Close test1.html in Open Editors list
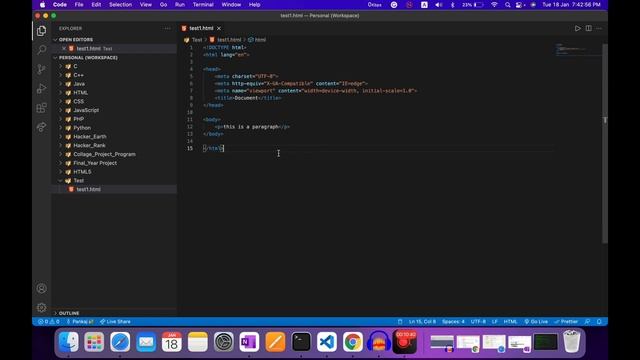Screen dimensions: 640x360 click(x=64, y=49)
